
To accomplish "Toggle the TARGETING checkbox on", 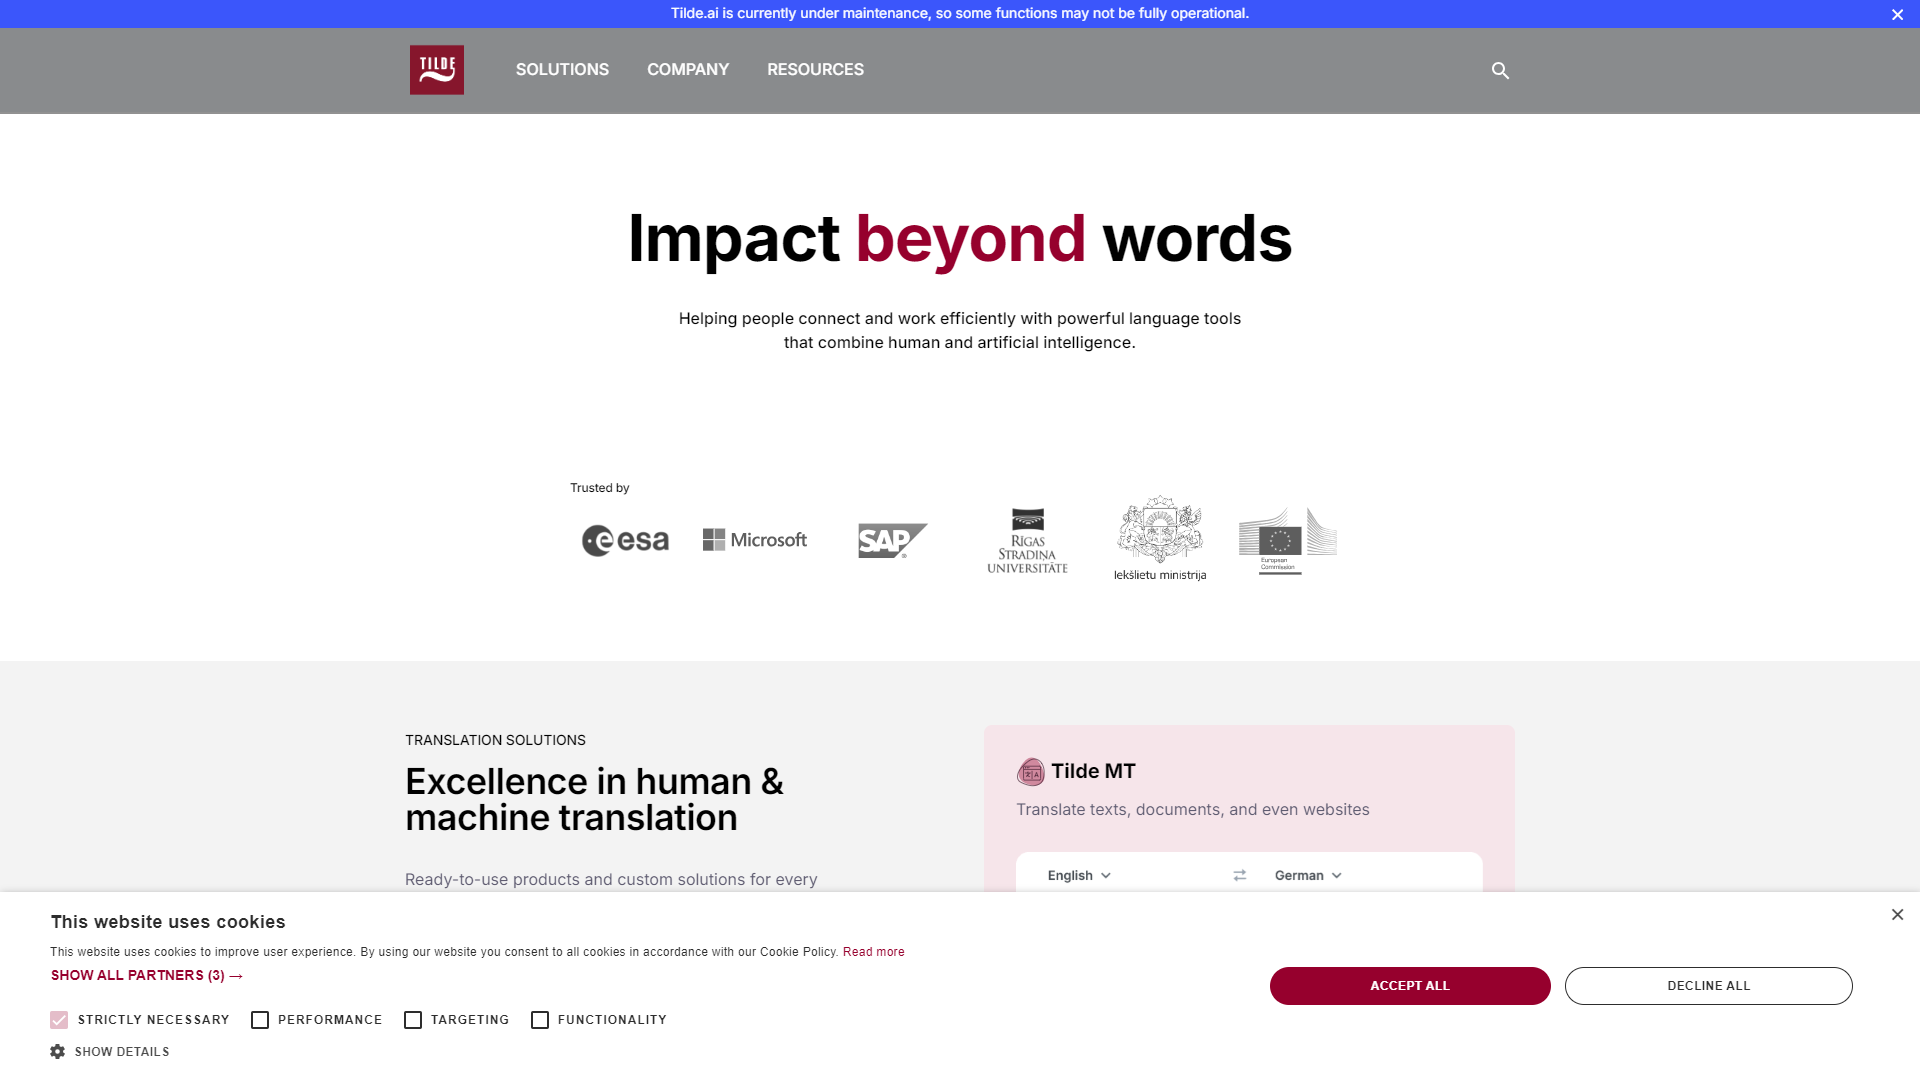I will (413, 1019).
